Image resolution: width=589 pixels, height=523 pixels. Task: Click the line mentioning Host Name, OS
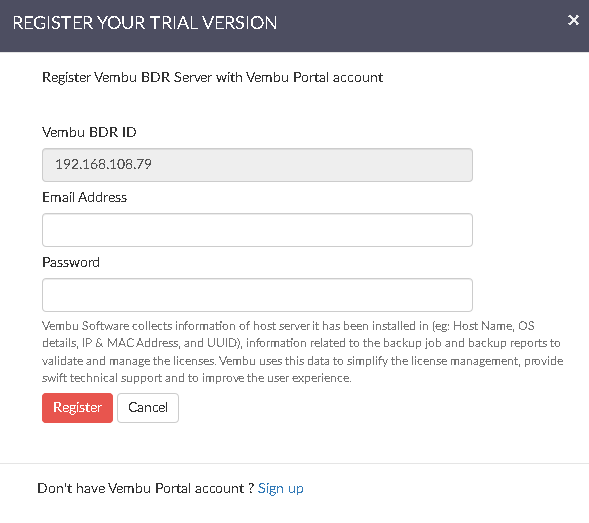pyautogui.click(x=288, y=326)
